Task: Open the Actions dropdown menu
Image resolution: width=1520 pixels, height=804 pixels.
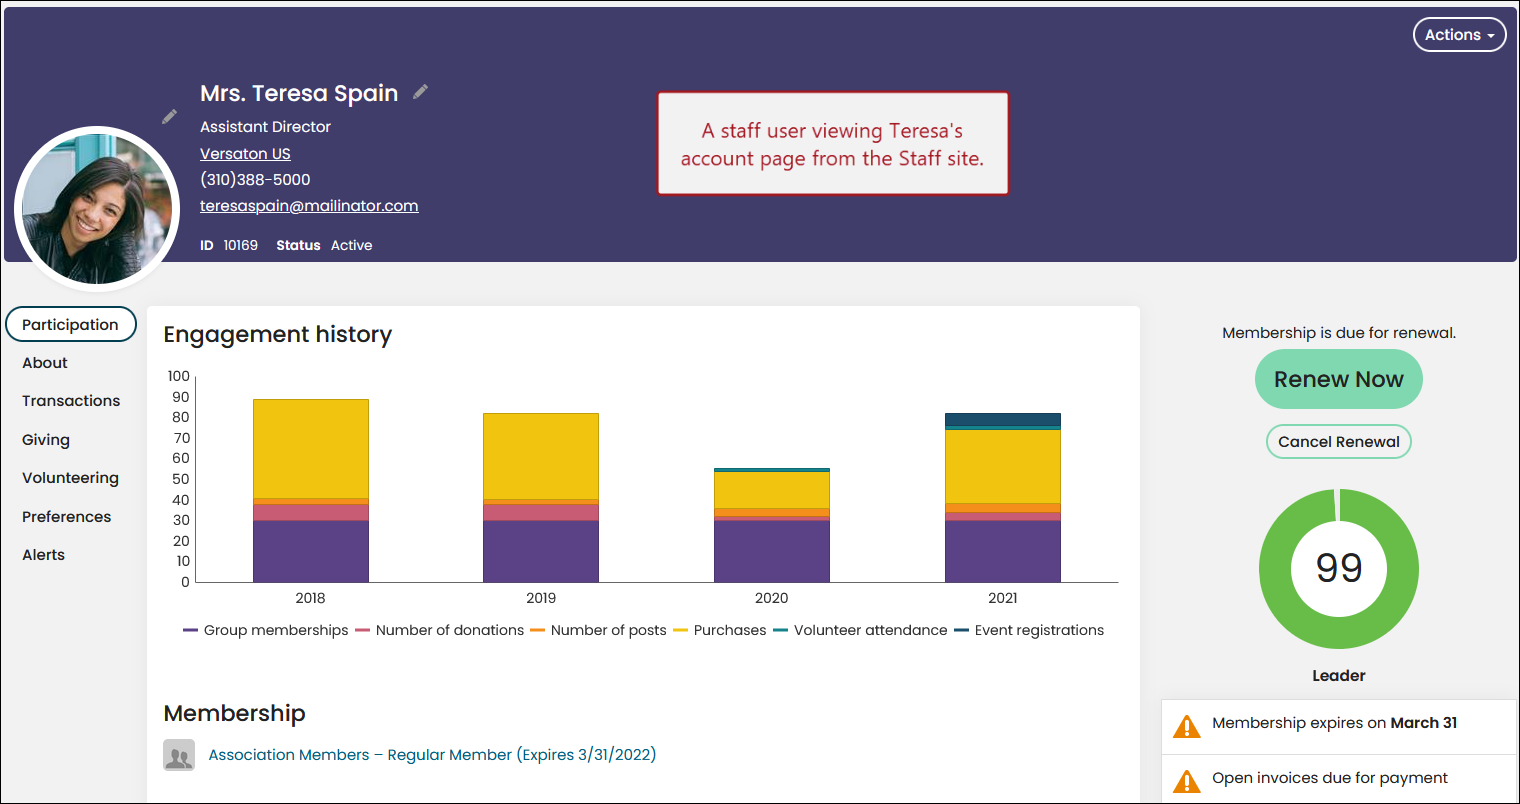Action: (x=1459, y=35)
